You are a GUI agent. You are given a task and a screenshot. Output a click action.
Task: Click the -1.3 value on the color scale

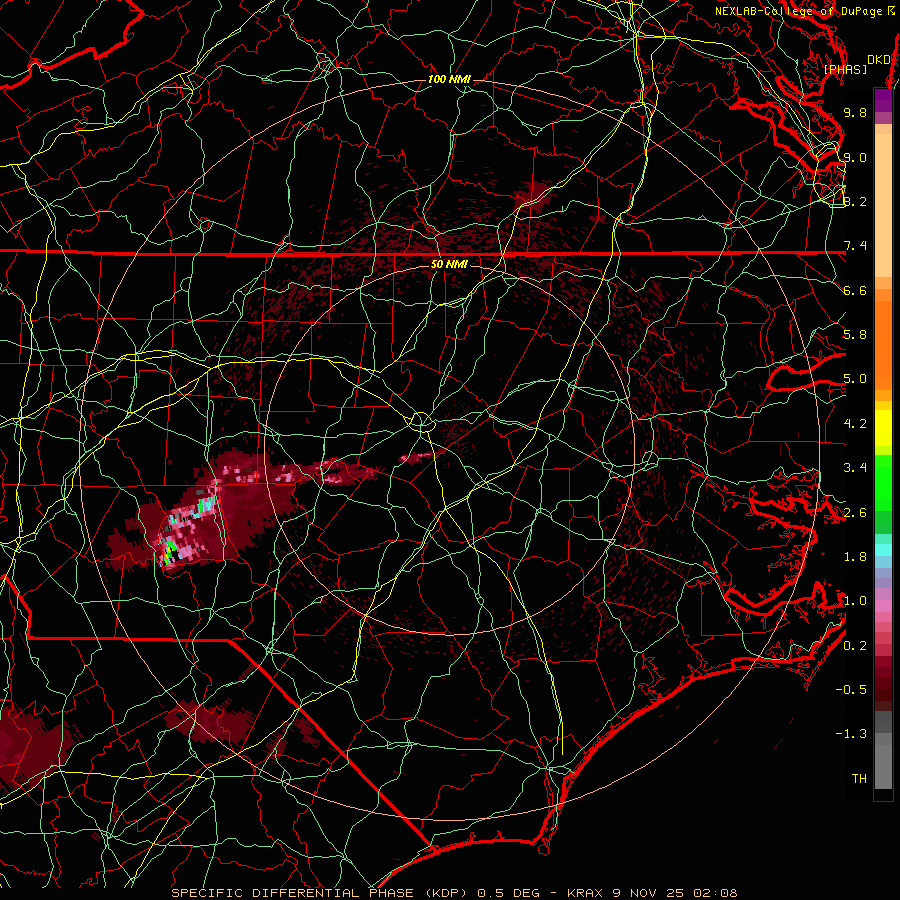851,734
